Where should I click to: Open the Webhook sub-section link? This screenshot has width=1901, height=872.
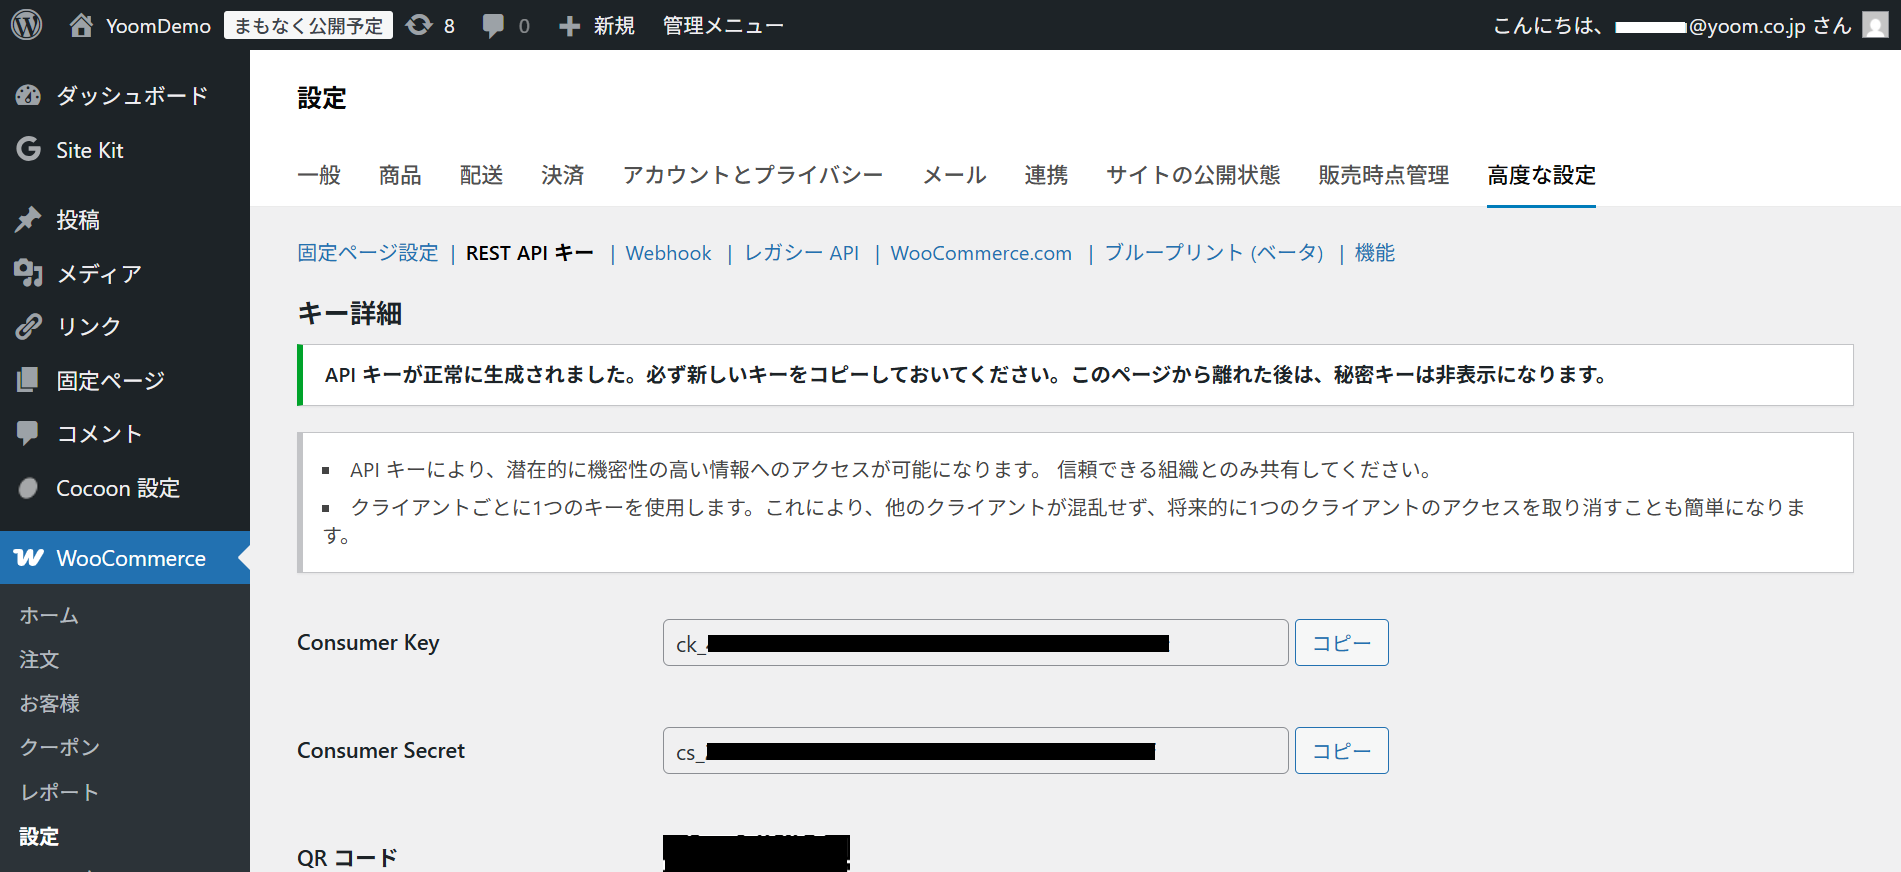(668, 253)
